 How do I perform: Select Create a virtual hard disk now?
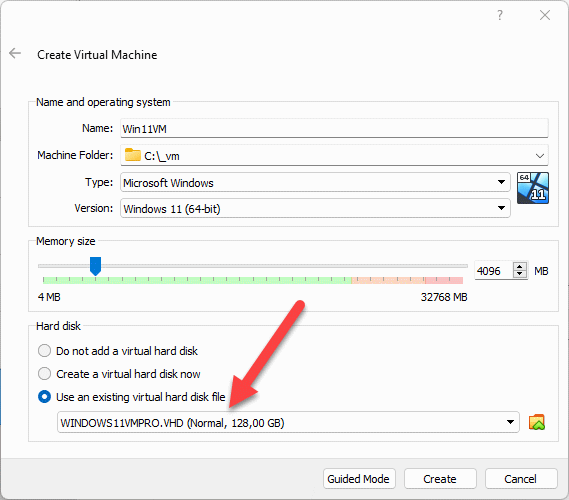click(x=44, y=374)
